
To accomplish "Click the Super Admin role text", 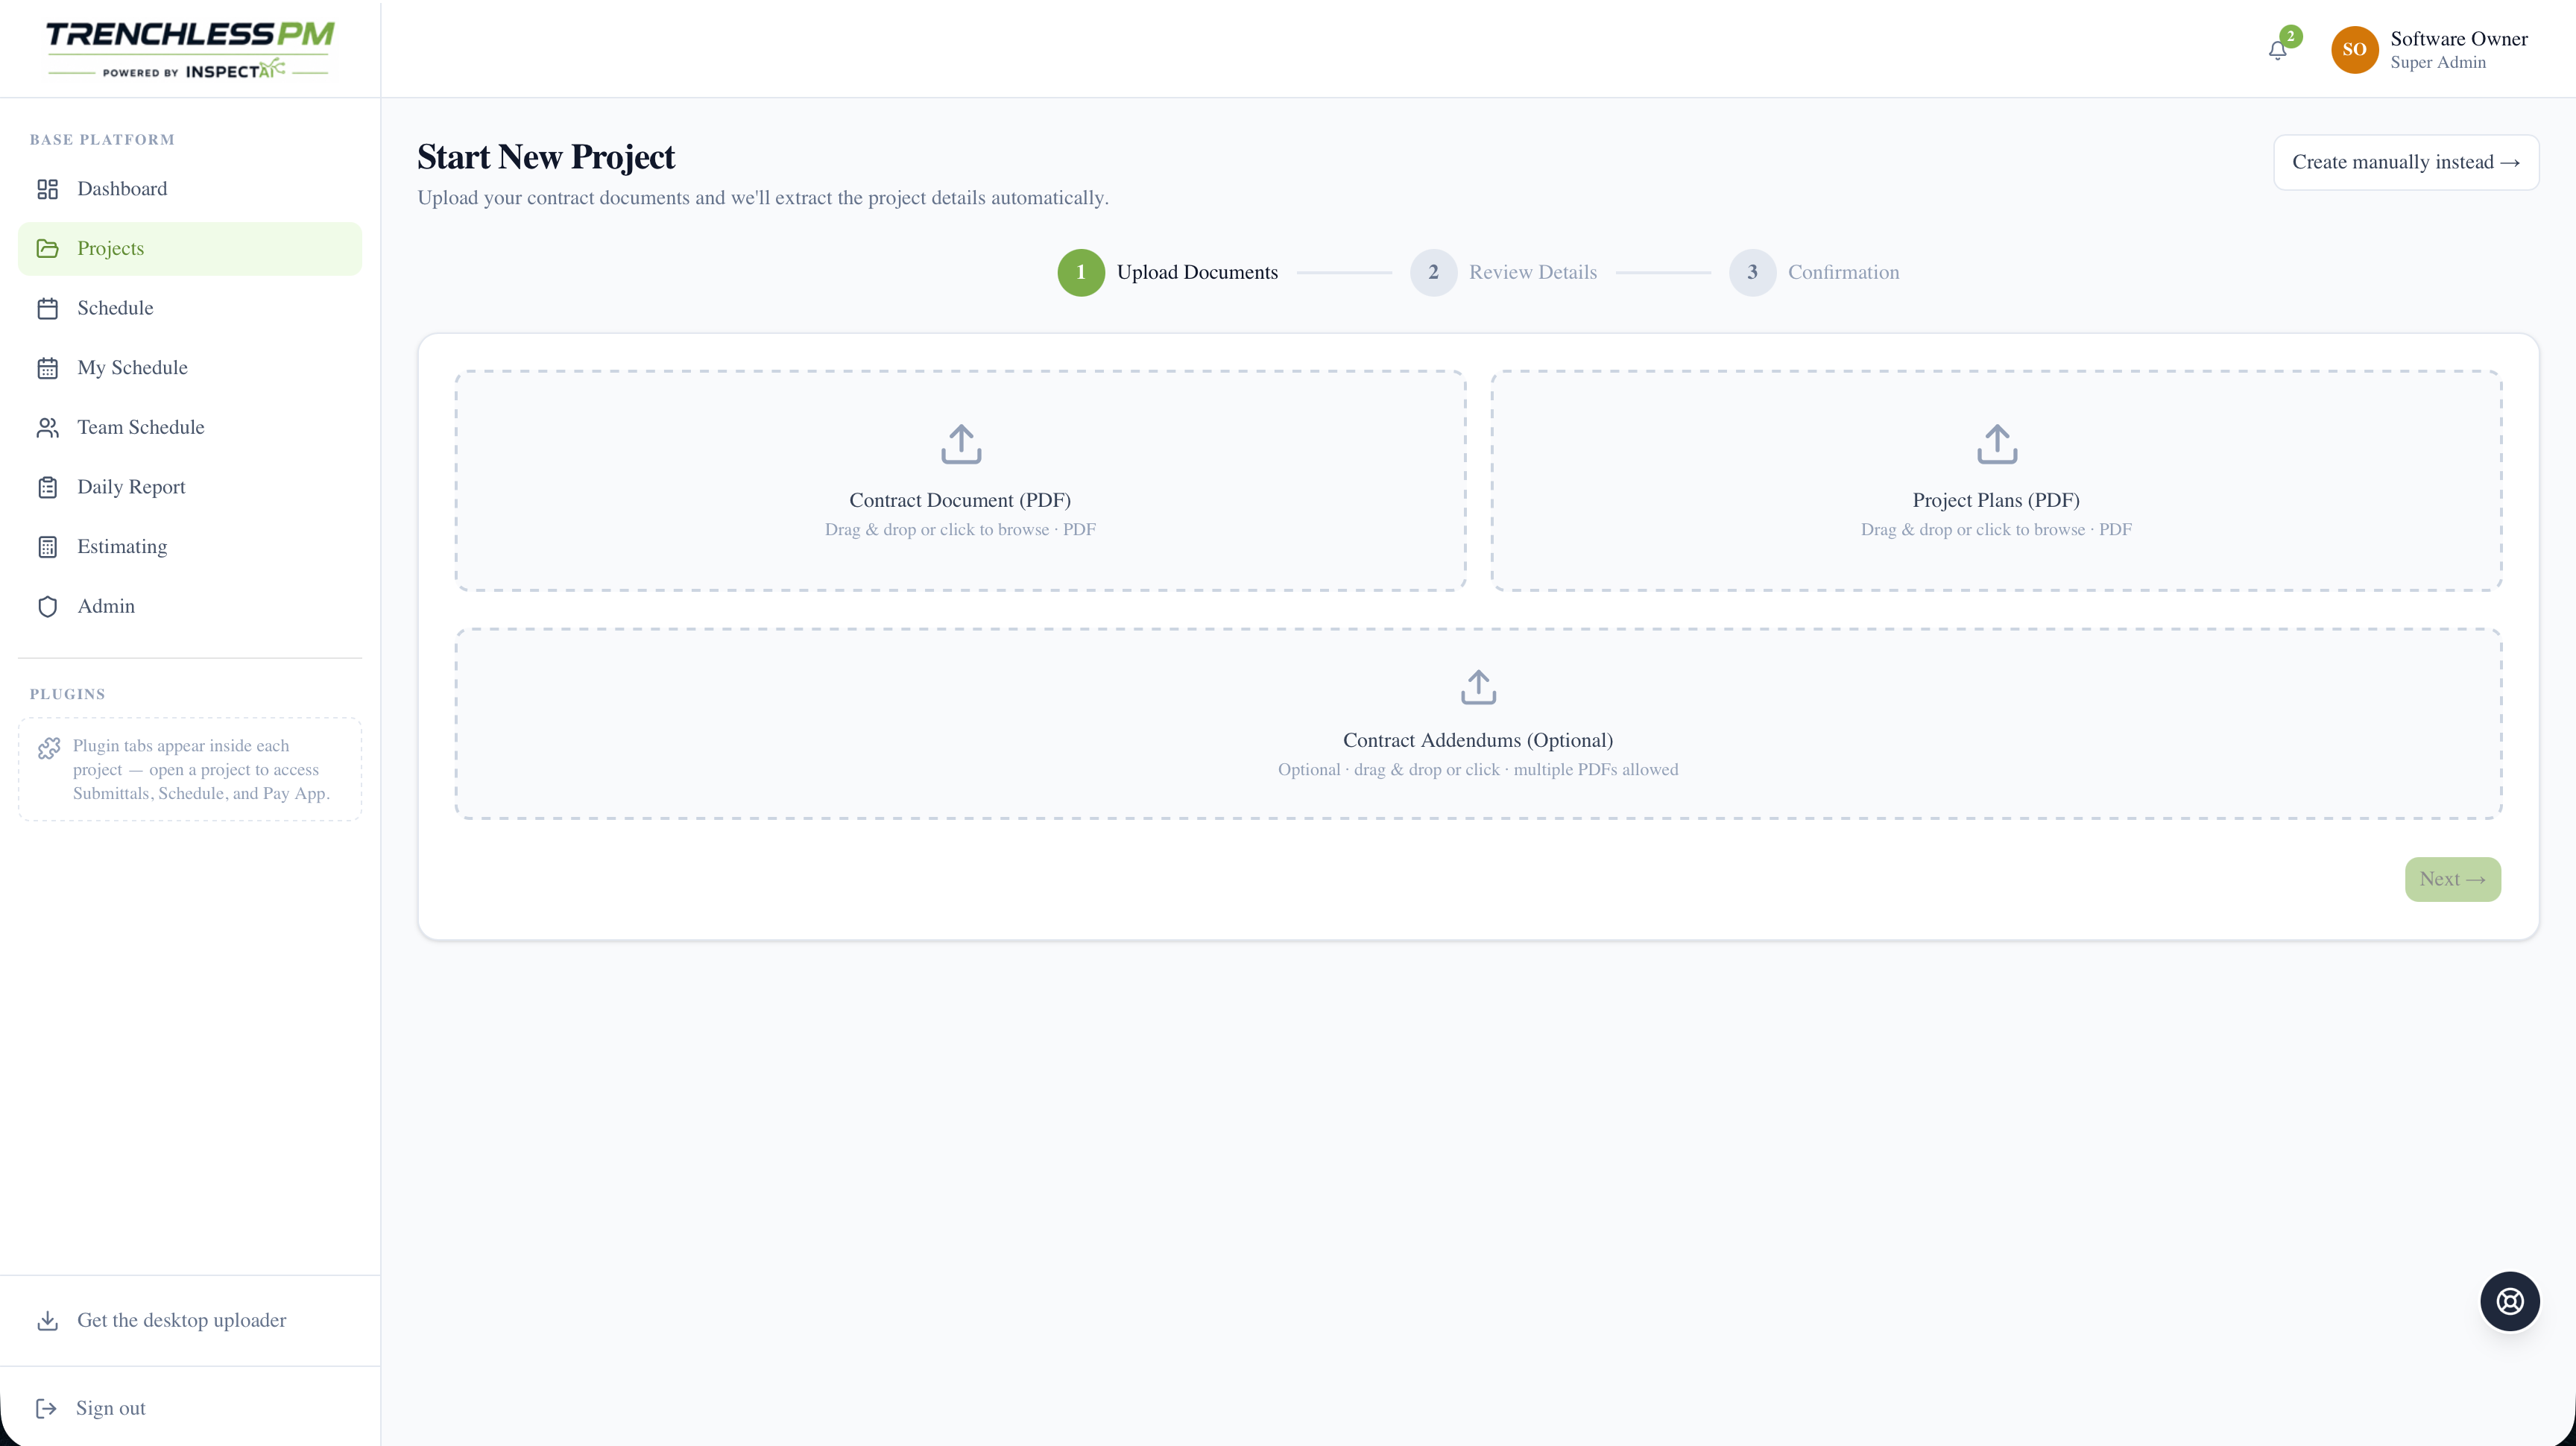I will click(2438, 62).
